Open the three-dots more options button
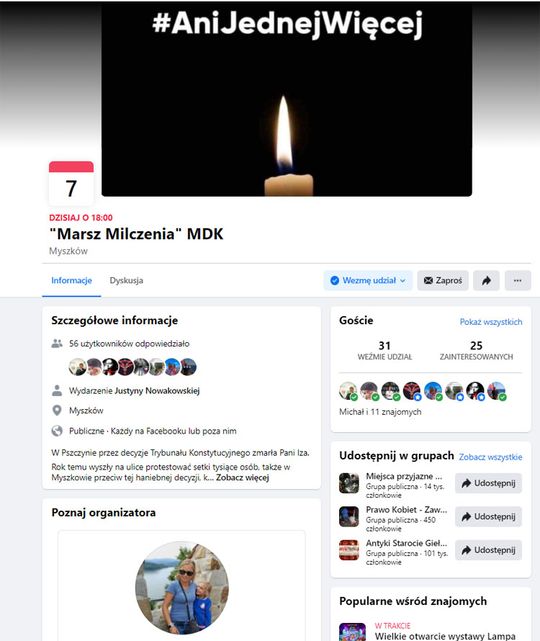Viewport: 540px width, 641px height. click(x=518, y=280)
